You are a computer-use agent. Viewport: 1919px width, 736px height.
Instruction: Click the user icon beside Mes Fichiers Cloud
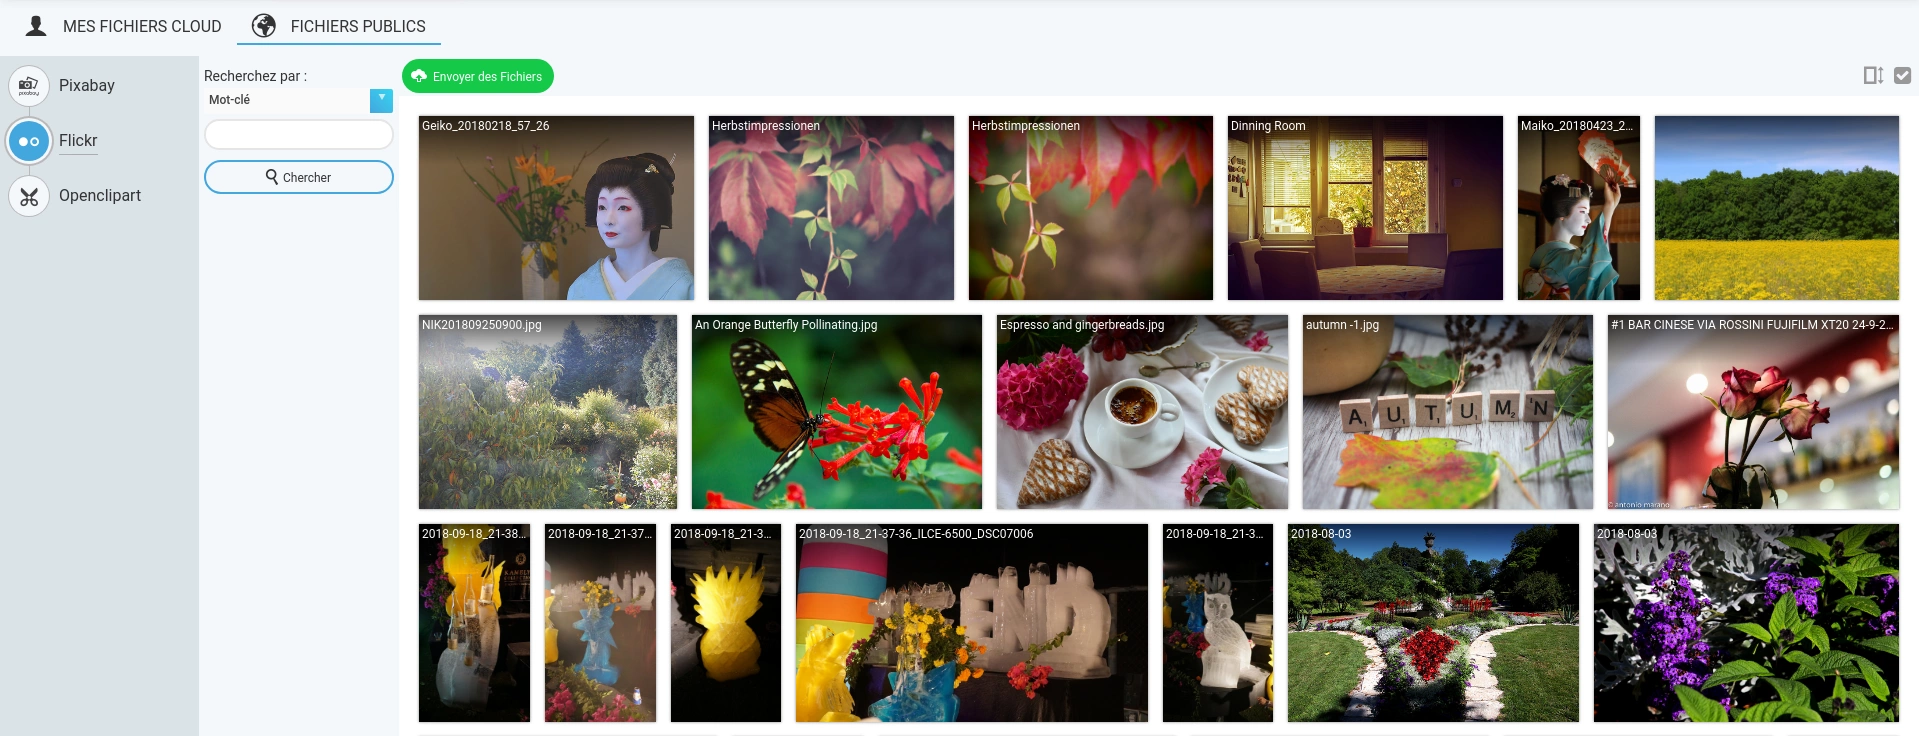[x=36, y=26]
